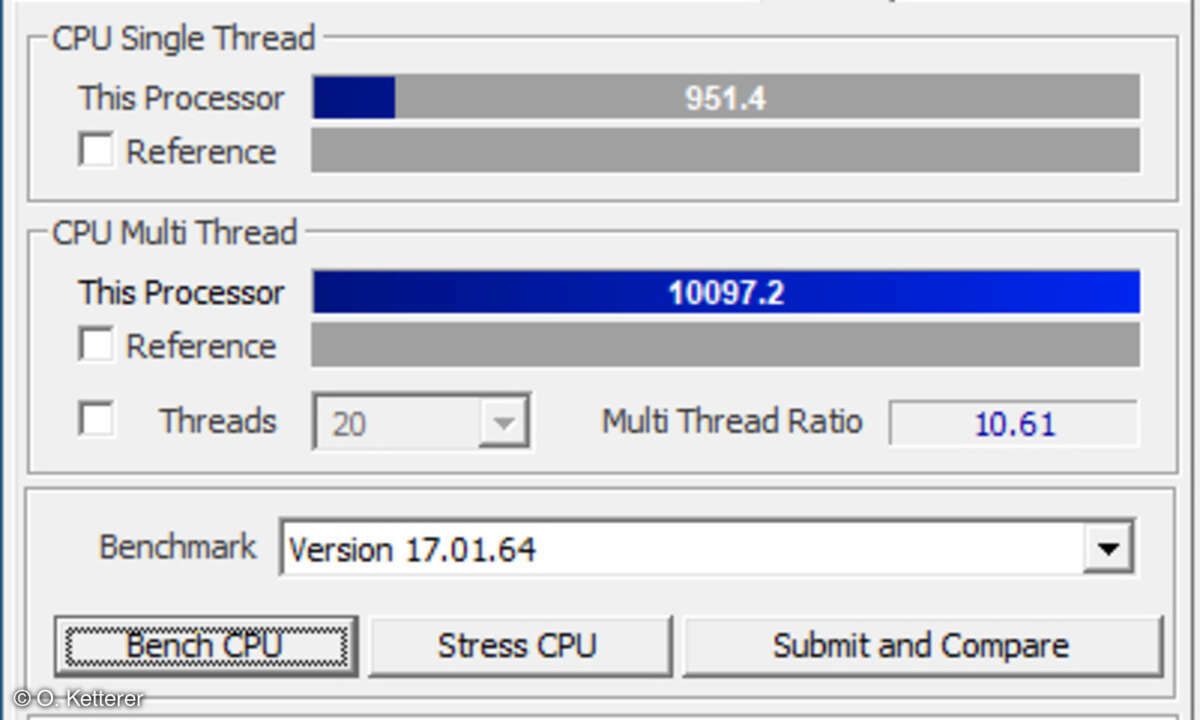Click the Multi Thread Ratio value 10.61
1200x720 pixels.
coord(1014,423)
